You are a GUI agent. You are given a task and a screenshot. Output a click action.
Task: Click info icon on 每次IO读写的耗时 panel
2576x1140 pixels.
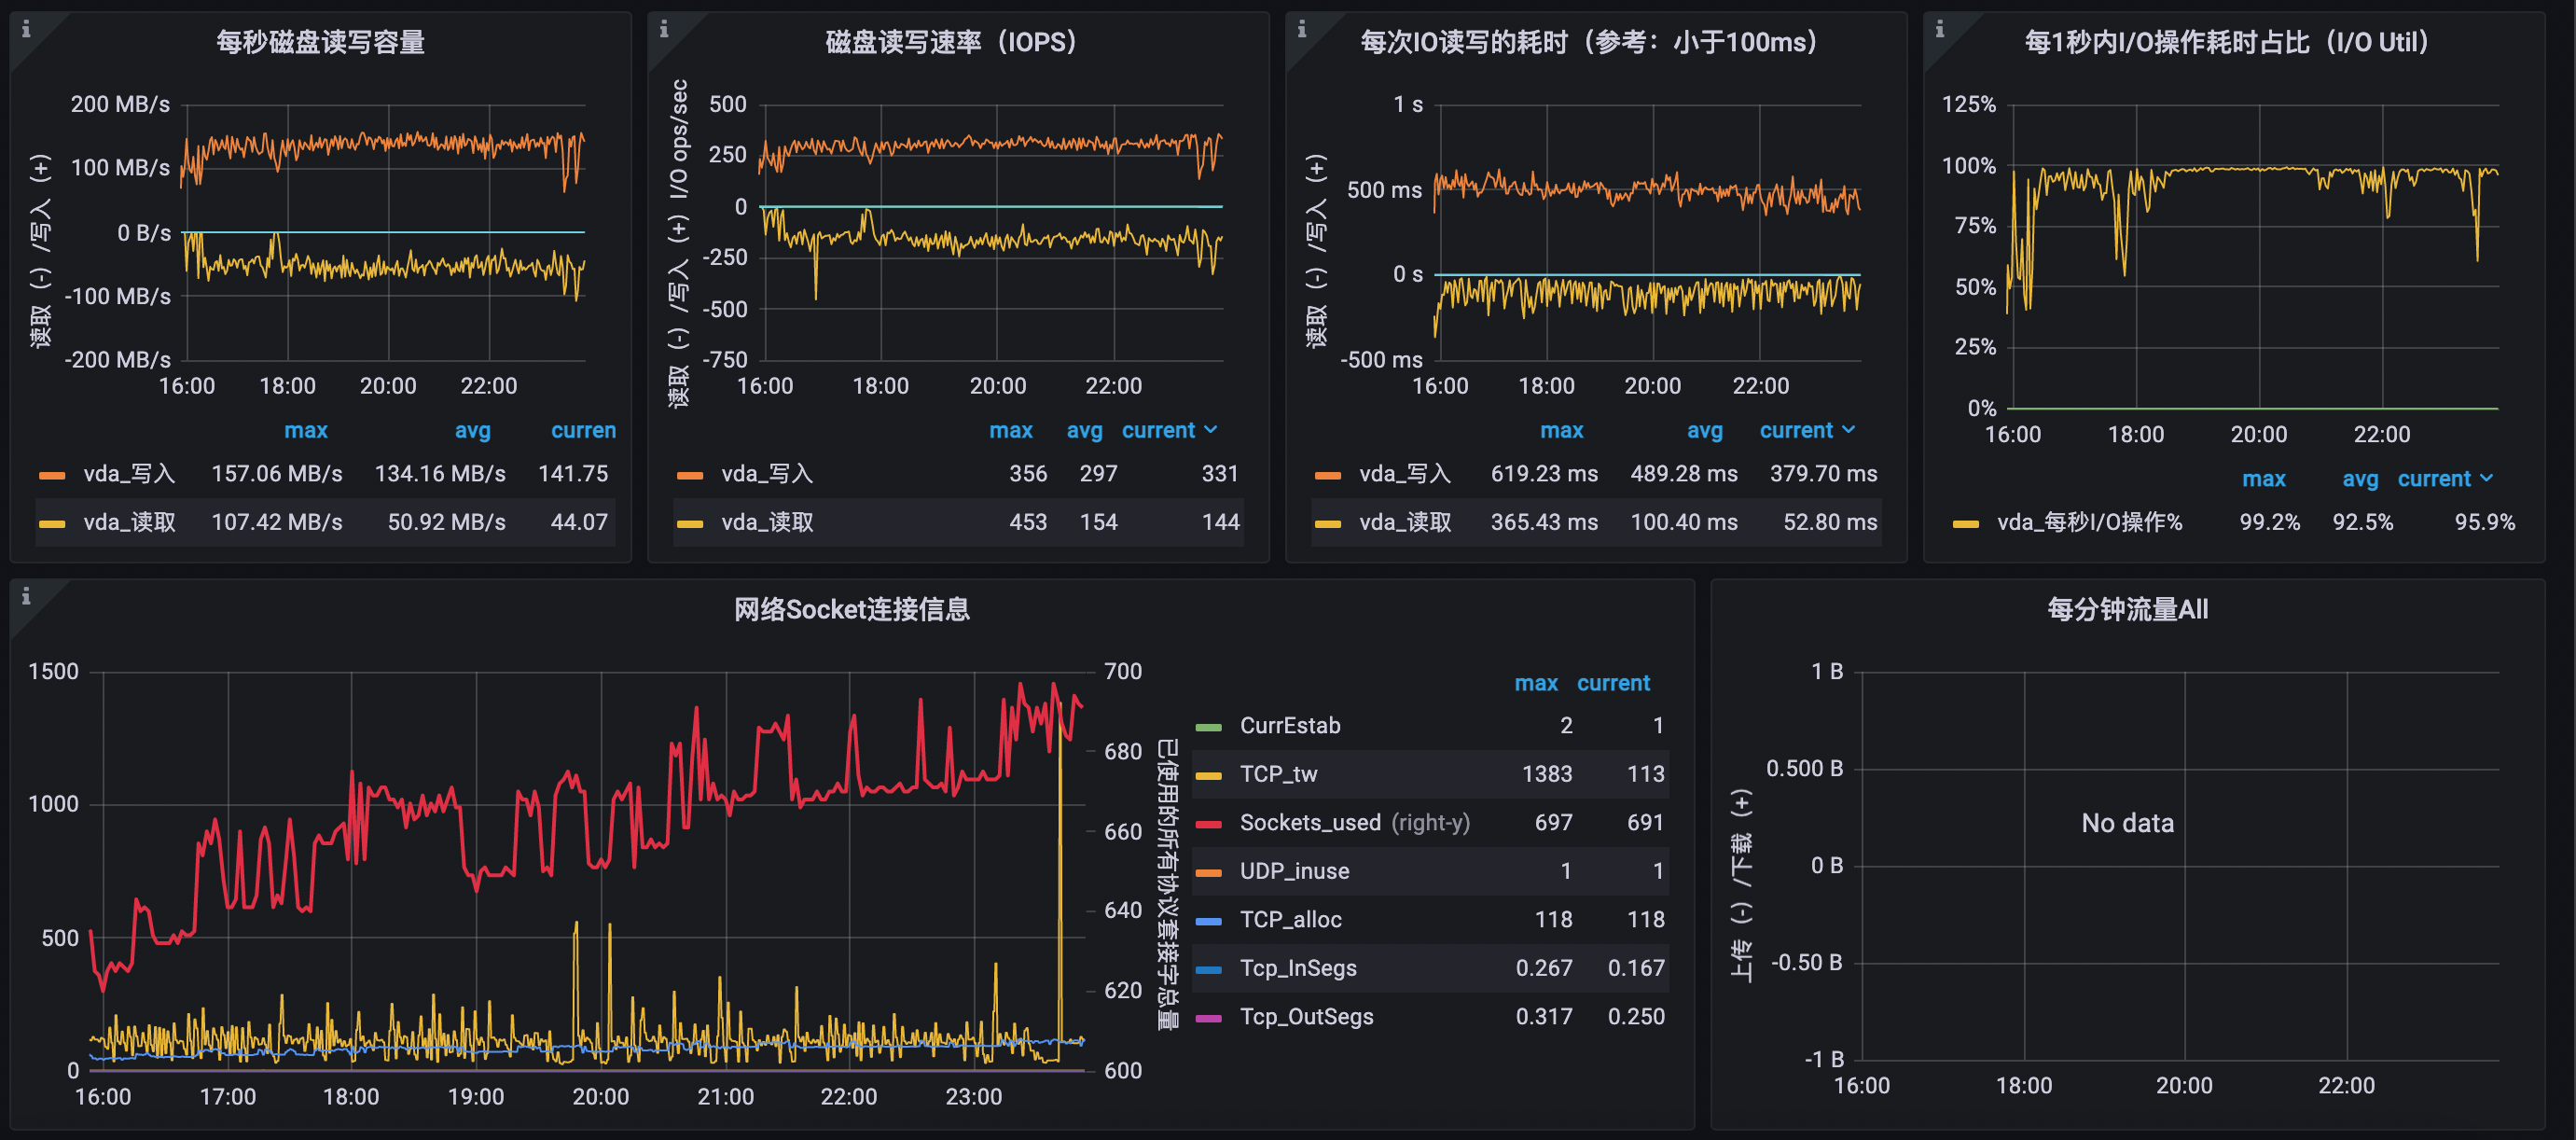tap(1301, 30)
